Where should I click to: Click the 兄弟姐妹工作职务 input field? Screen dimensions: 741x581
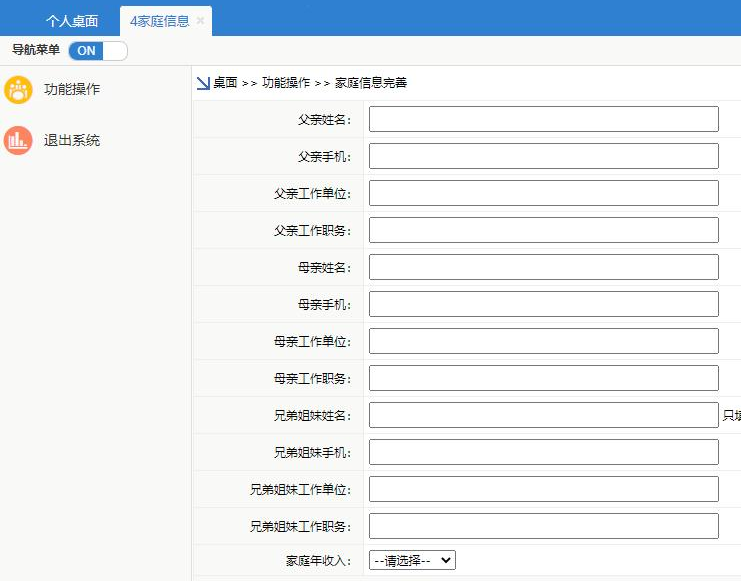(543, 526)
